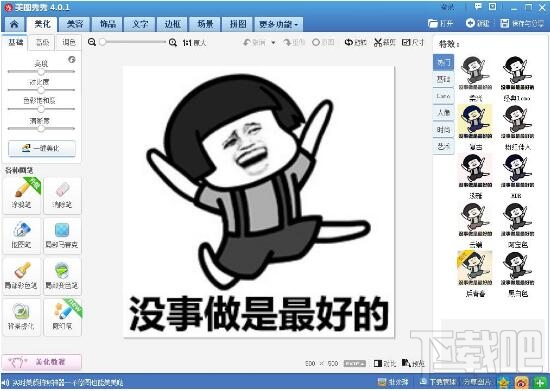Screen dimensions: 550x391
Task: Open the 美化教程 beautify tutorial button
Action: coord(42,362)
